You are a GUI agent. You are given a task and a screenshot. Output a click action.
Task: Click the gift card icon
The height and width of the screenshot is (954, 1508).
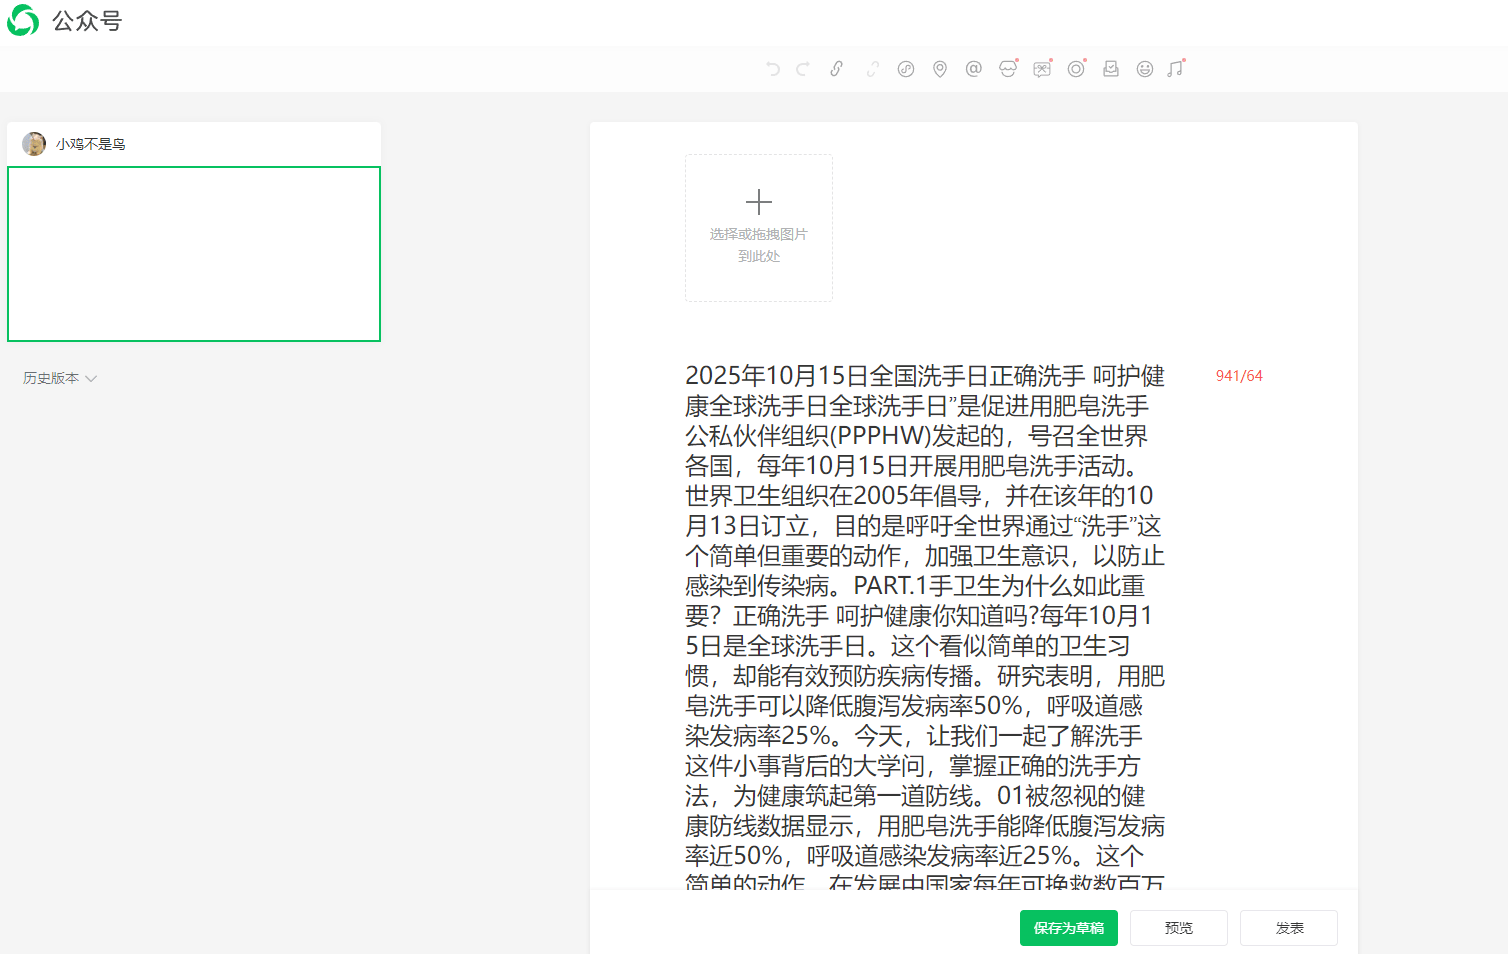pyautogui.click(x=1042, y=69)
